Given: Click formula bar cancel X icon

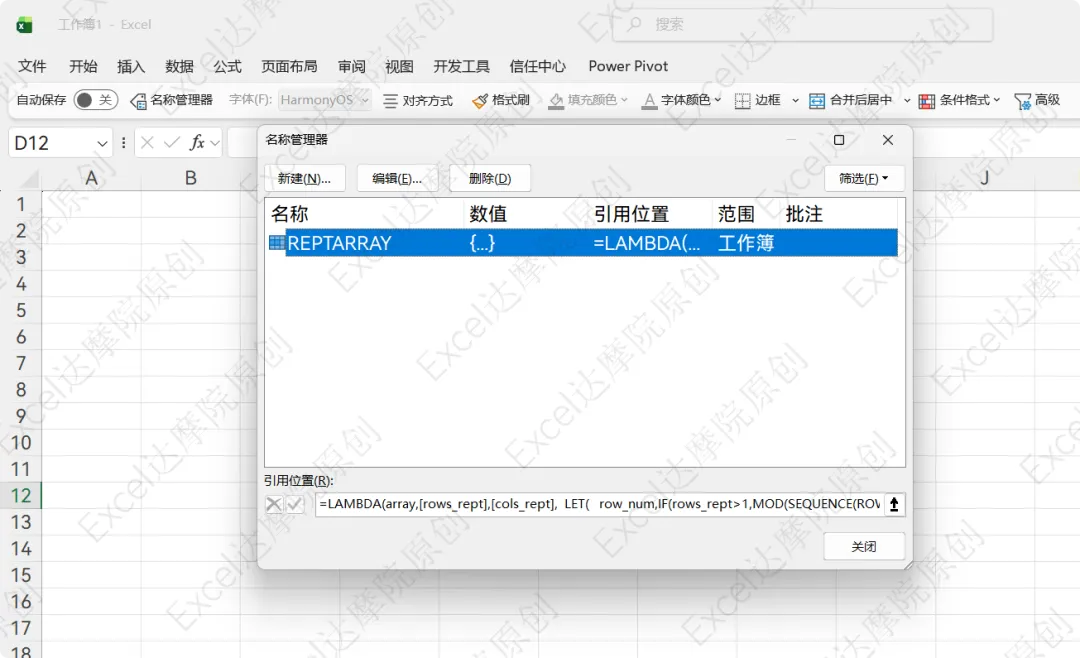Looking at the screenshot, I should click(x=147, y=143).
